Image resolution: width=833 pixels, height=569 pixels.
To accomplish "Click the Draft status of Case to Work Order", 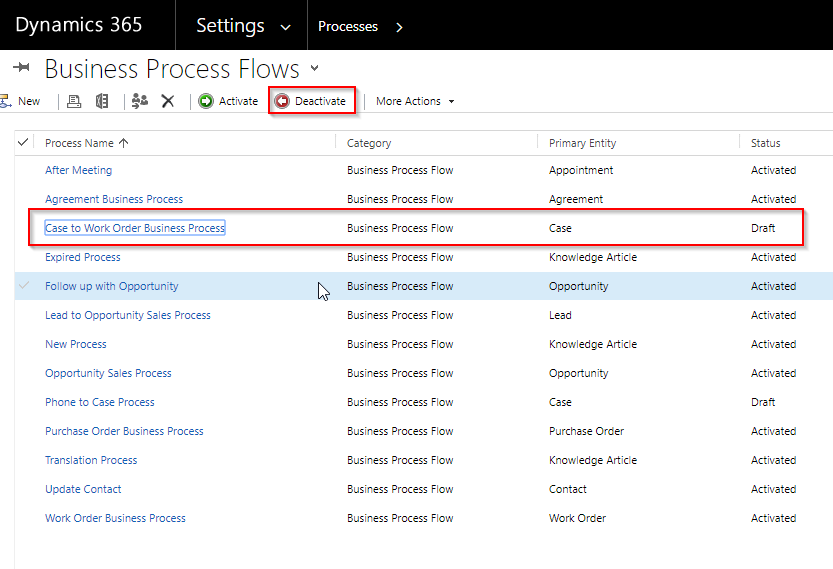I will coord(763,228).
